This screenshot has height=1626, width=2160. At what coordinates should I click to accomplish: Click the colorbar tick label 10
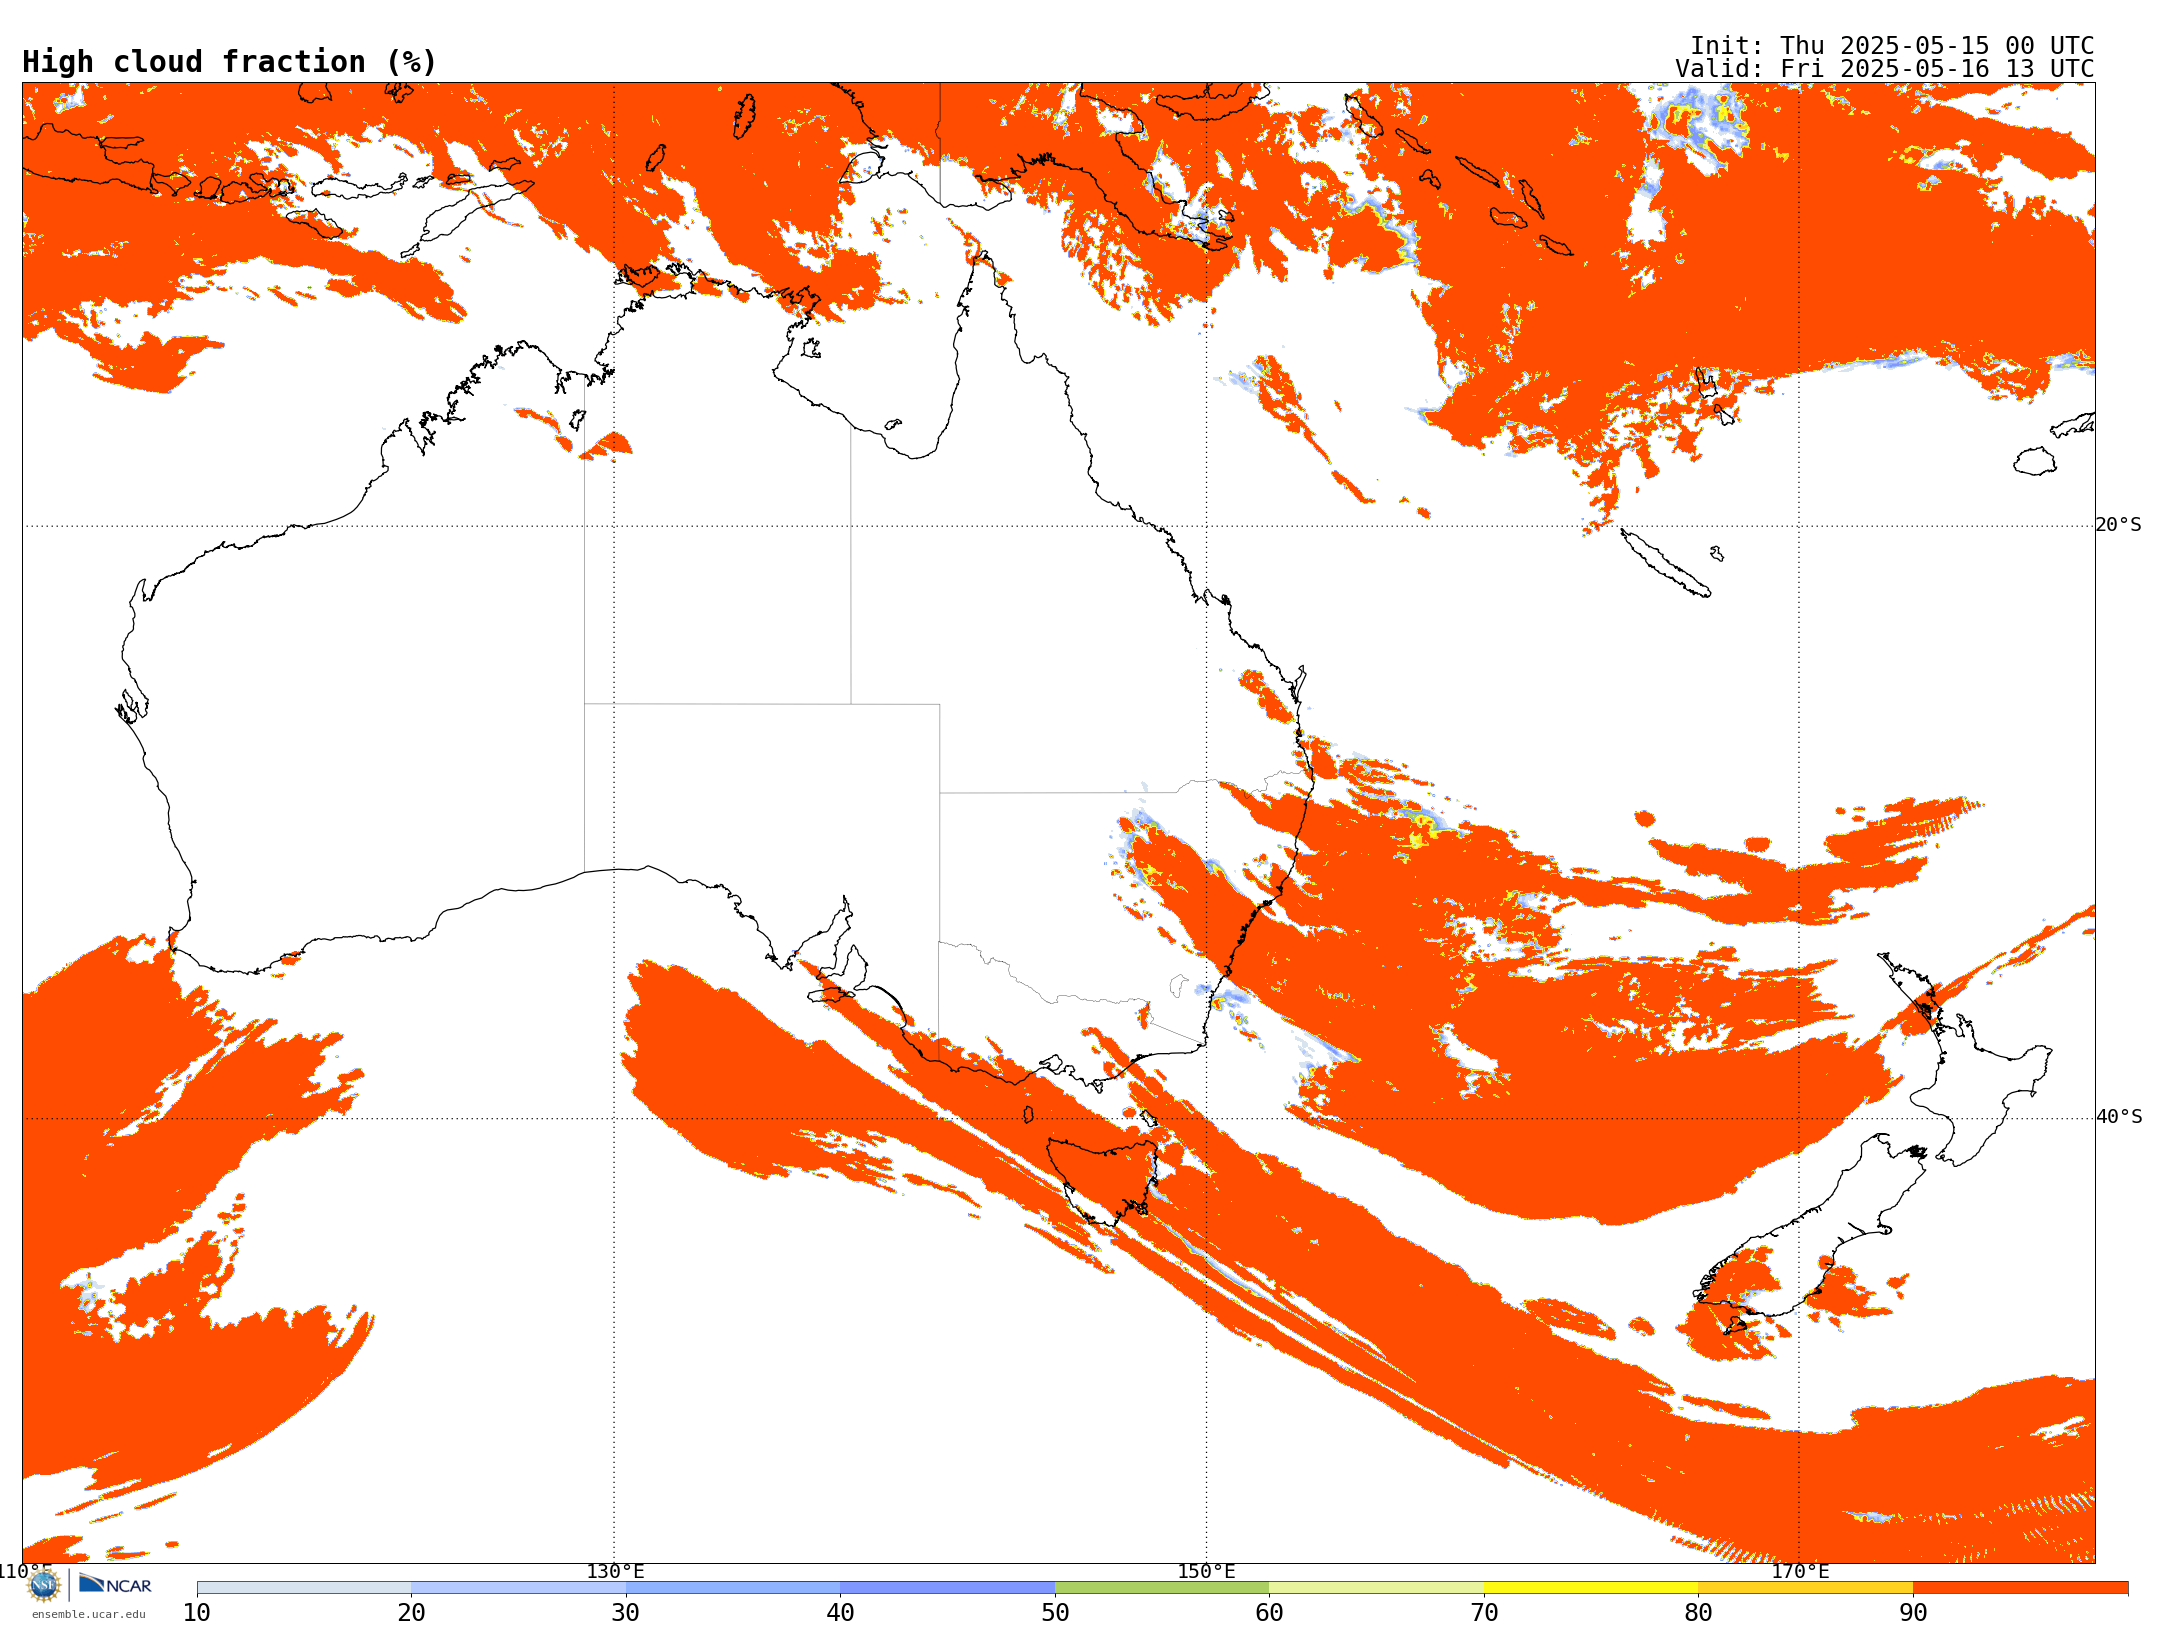pos(197,1612)
